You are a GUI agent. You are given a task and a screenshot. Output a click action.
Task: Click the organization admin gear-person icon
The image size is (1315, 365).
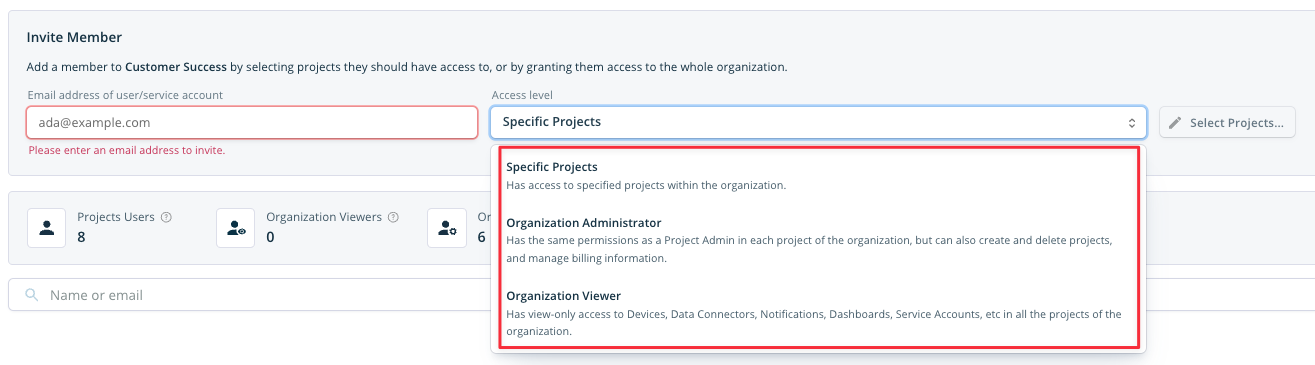pyautogui.click(x=446, y=228)
